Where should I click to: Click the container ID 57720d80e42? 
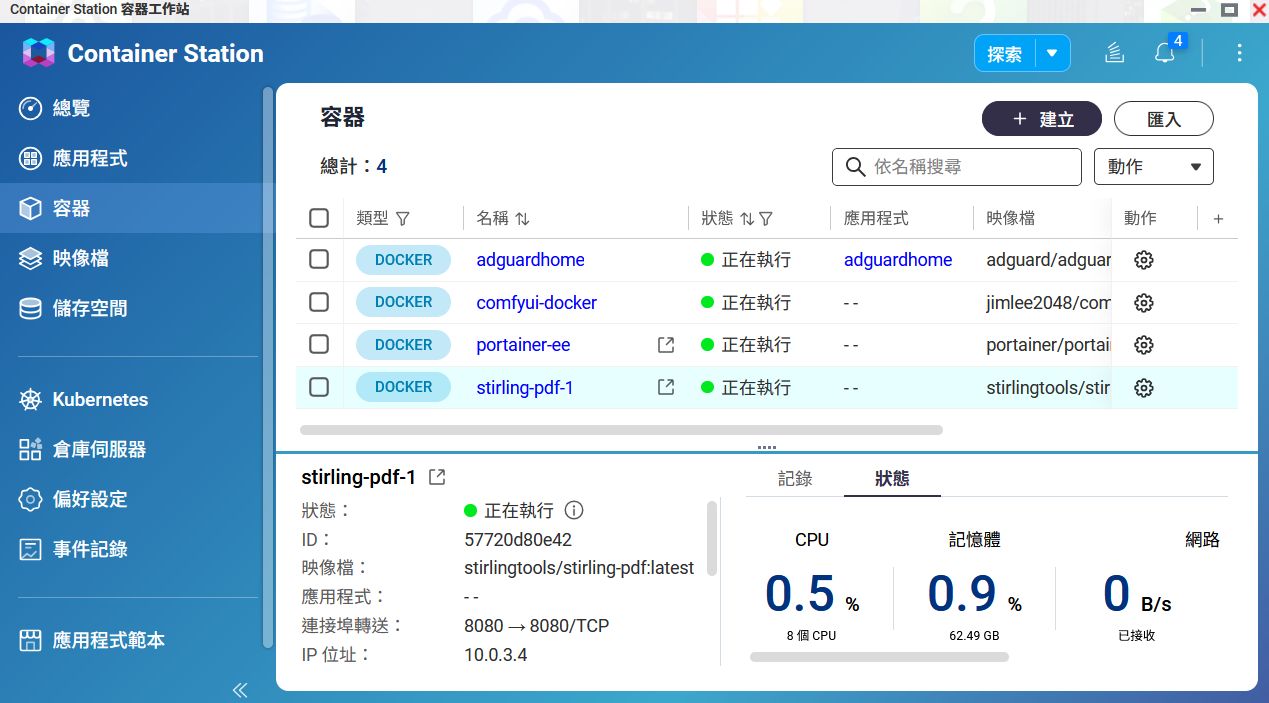518,540
